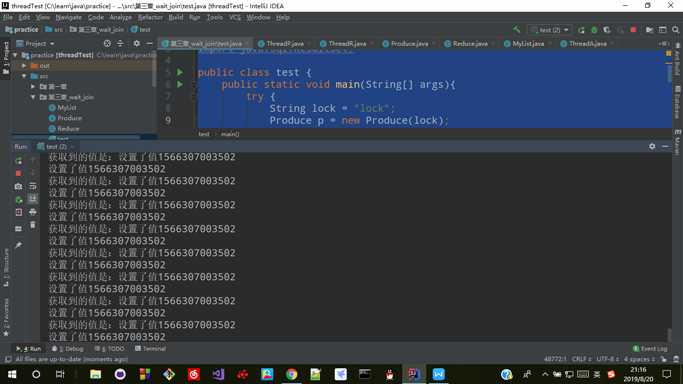Select the Produce class in the project tree
Image resolution: width=683 pixels, height=384 pixels.
click(x=65, y=118)
